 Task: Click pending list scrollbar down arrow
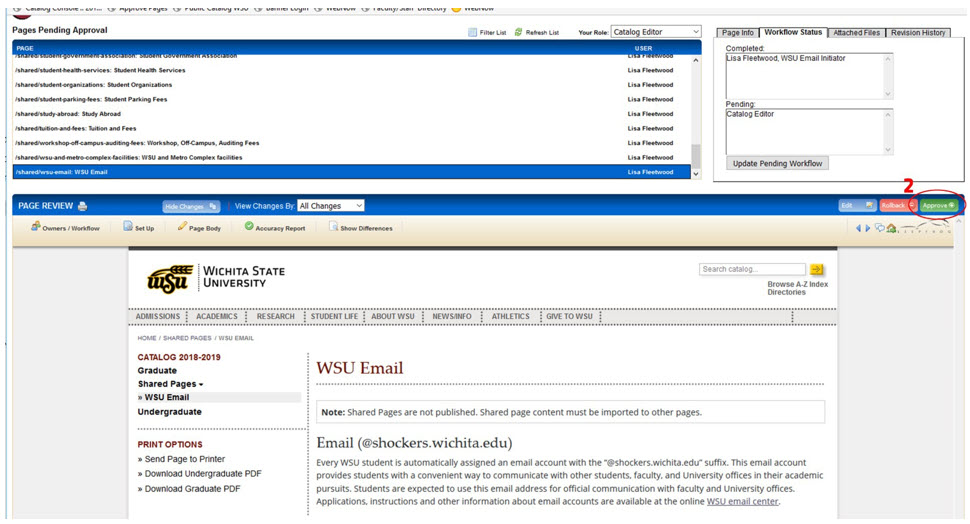696,174
